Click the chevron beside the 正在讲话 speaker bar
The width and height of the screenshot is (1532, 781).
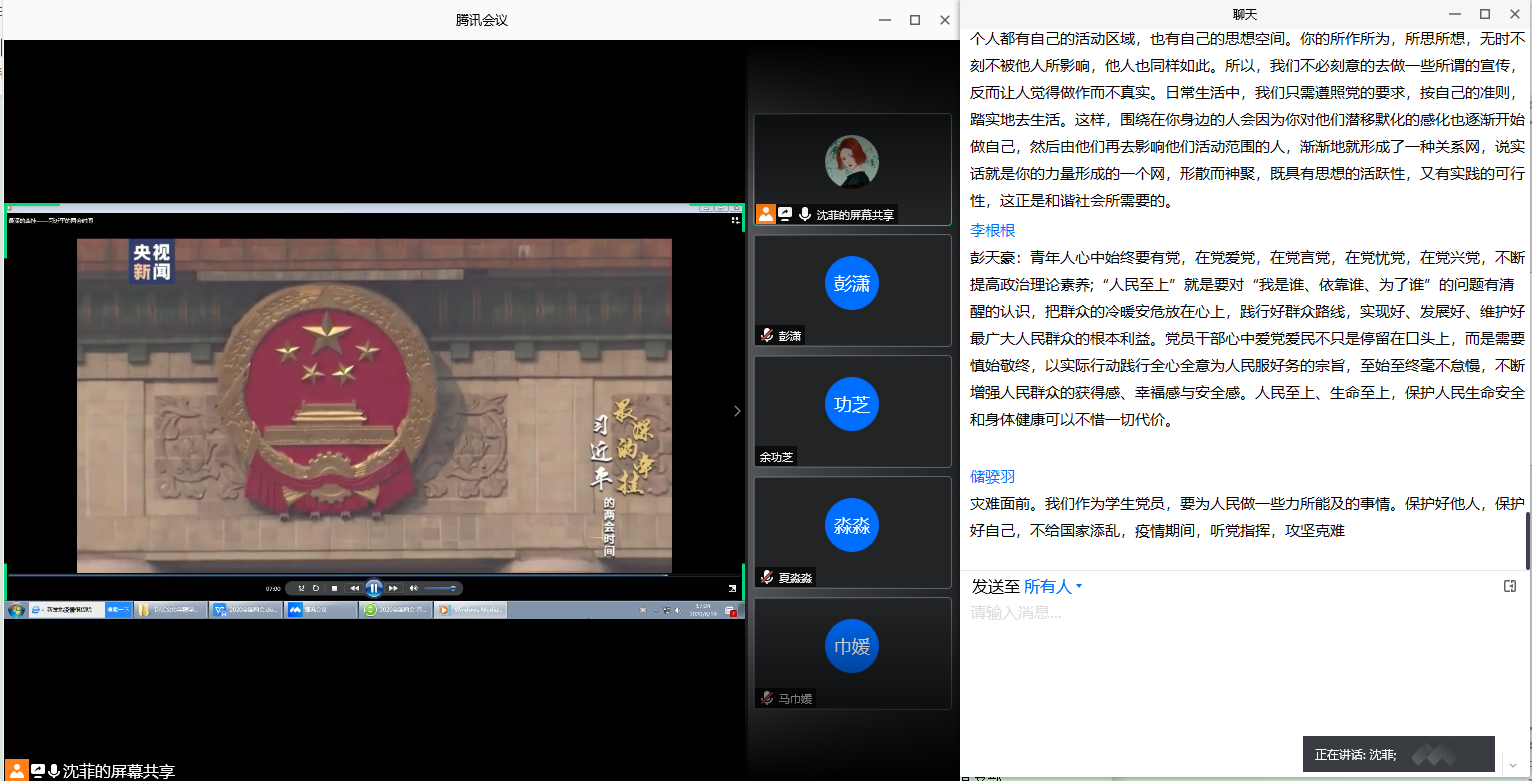(1512, 765)
